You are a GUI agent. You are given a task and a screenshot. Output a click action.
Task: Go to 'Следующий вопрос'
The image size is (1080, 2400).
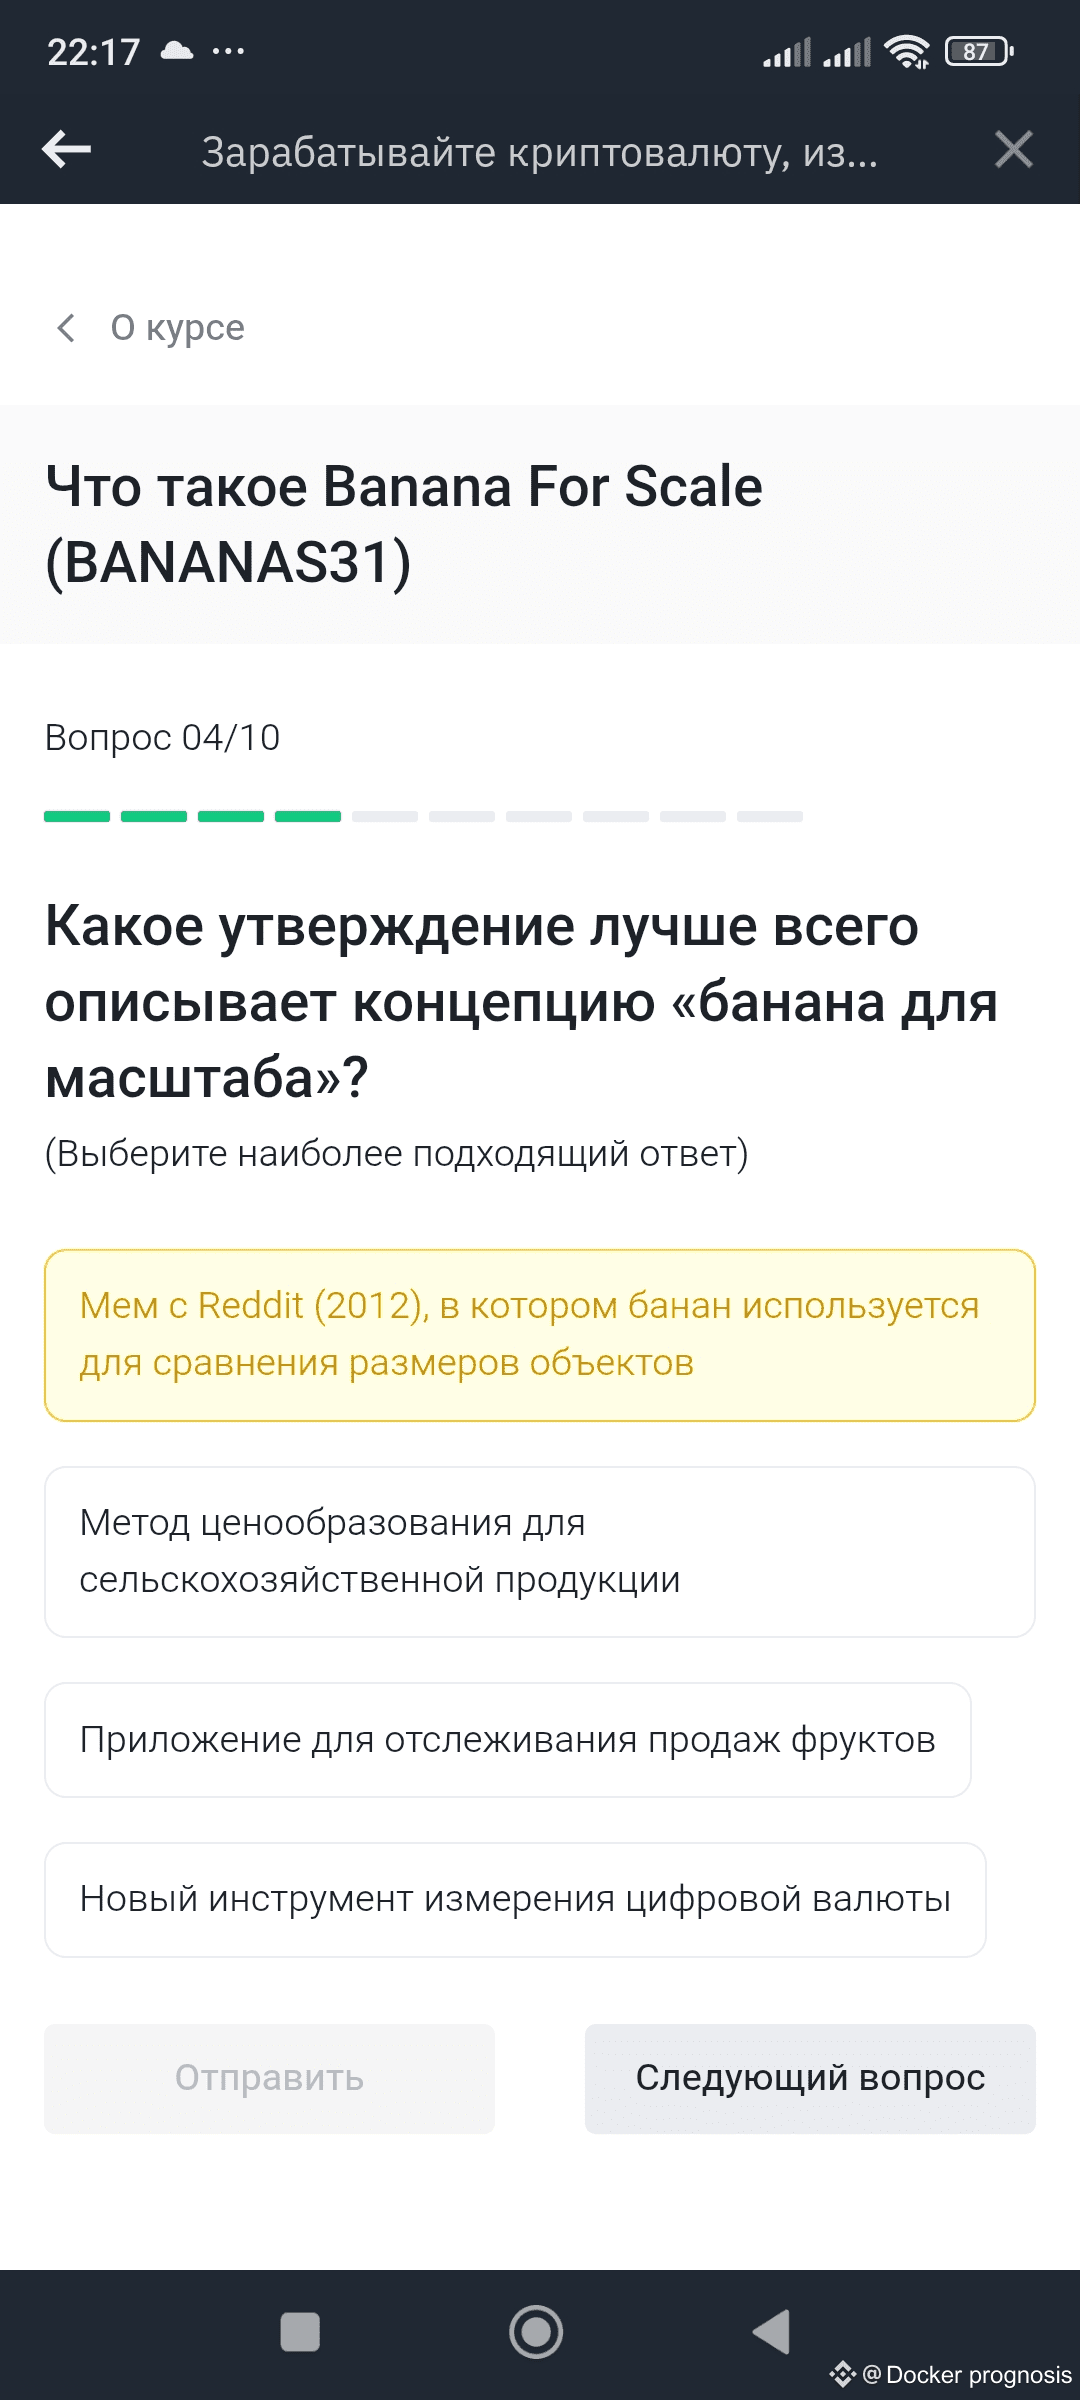pos(810,2078)
